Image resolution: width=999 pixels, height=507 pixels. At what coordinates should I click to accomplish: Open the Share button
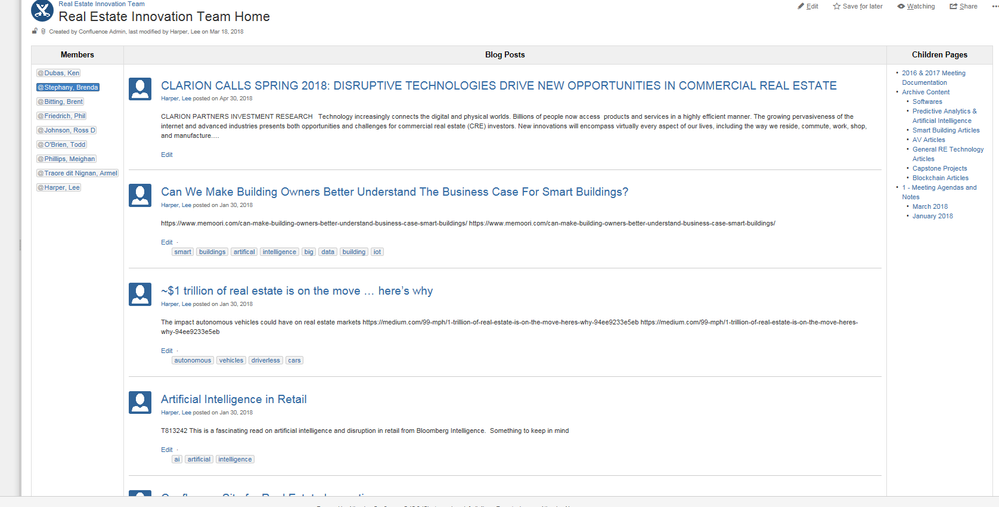[x=963, y=6]
